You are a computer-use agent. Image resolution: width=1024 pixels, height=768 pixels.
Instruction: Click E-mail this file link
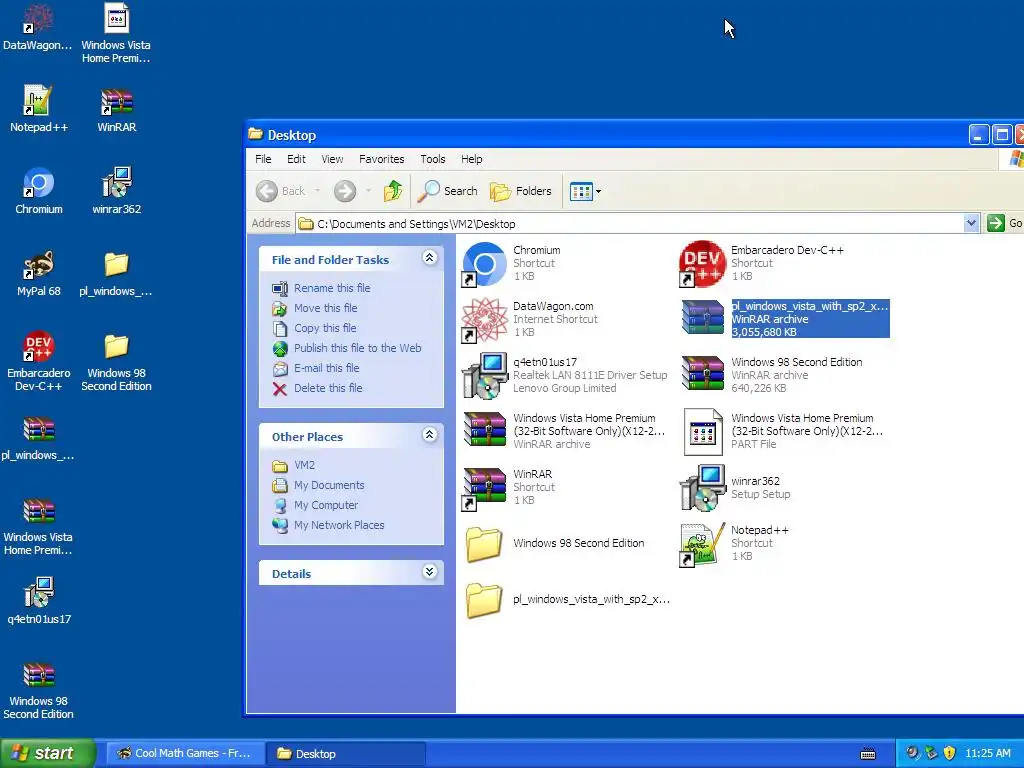click(327, 368)
